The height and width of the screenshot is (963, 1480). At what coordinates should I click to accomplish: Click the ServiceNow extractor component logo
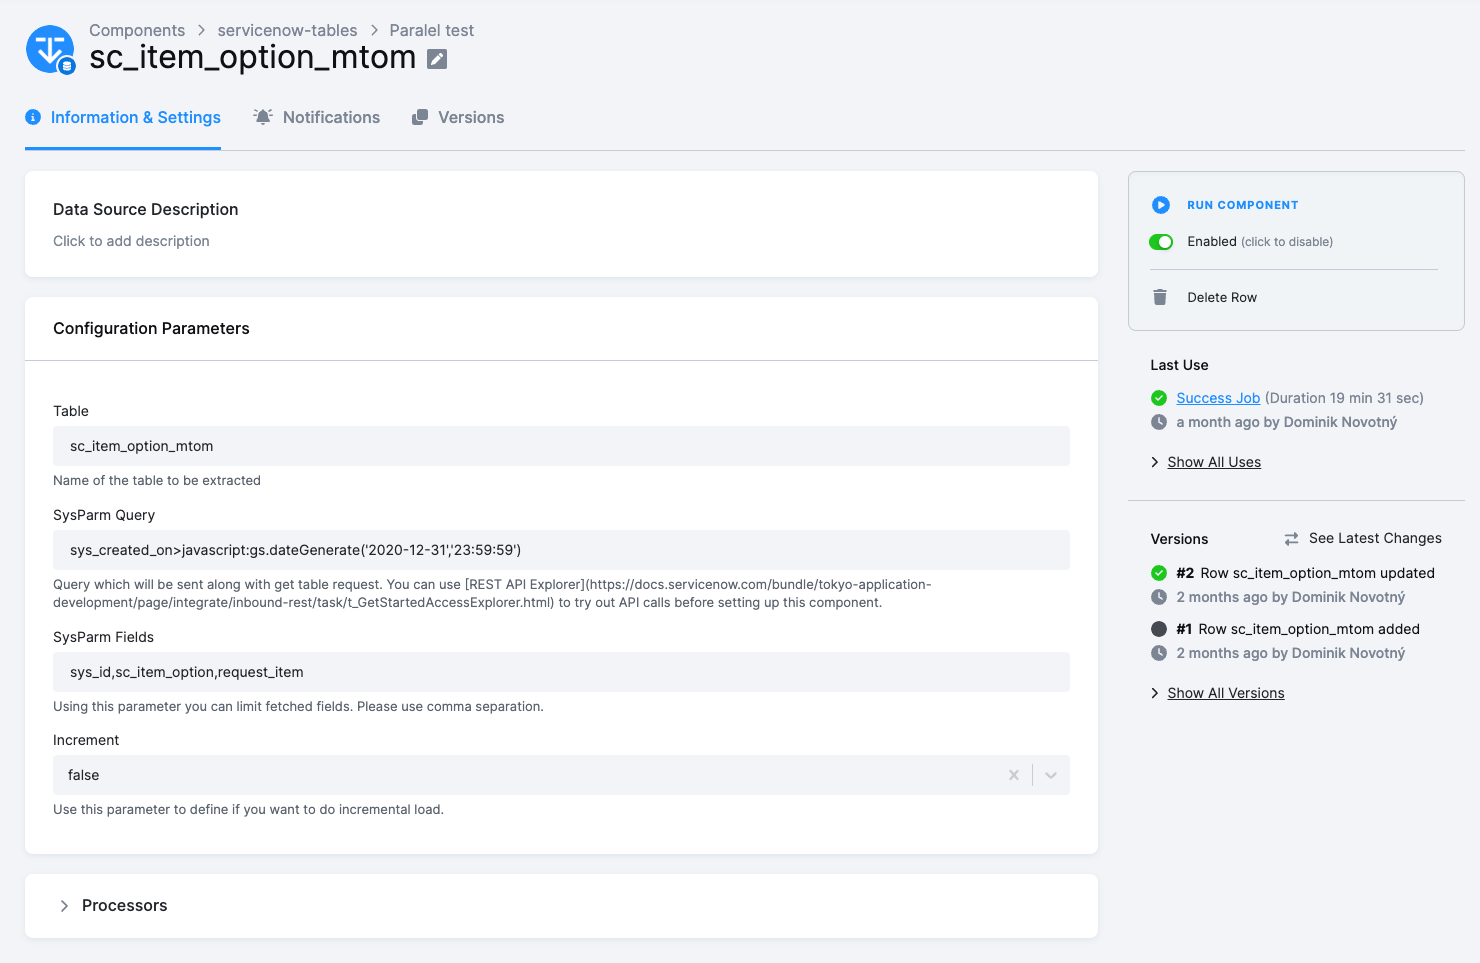tap(50, 49)
